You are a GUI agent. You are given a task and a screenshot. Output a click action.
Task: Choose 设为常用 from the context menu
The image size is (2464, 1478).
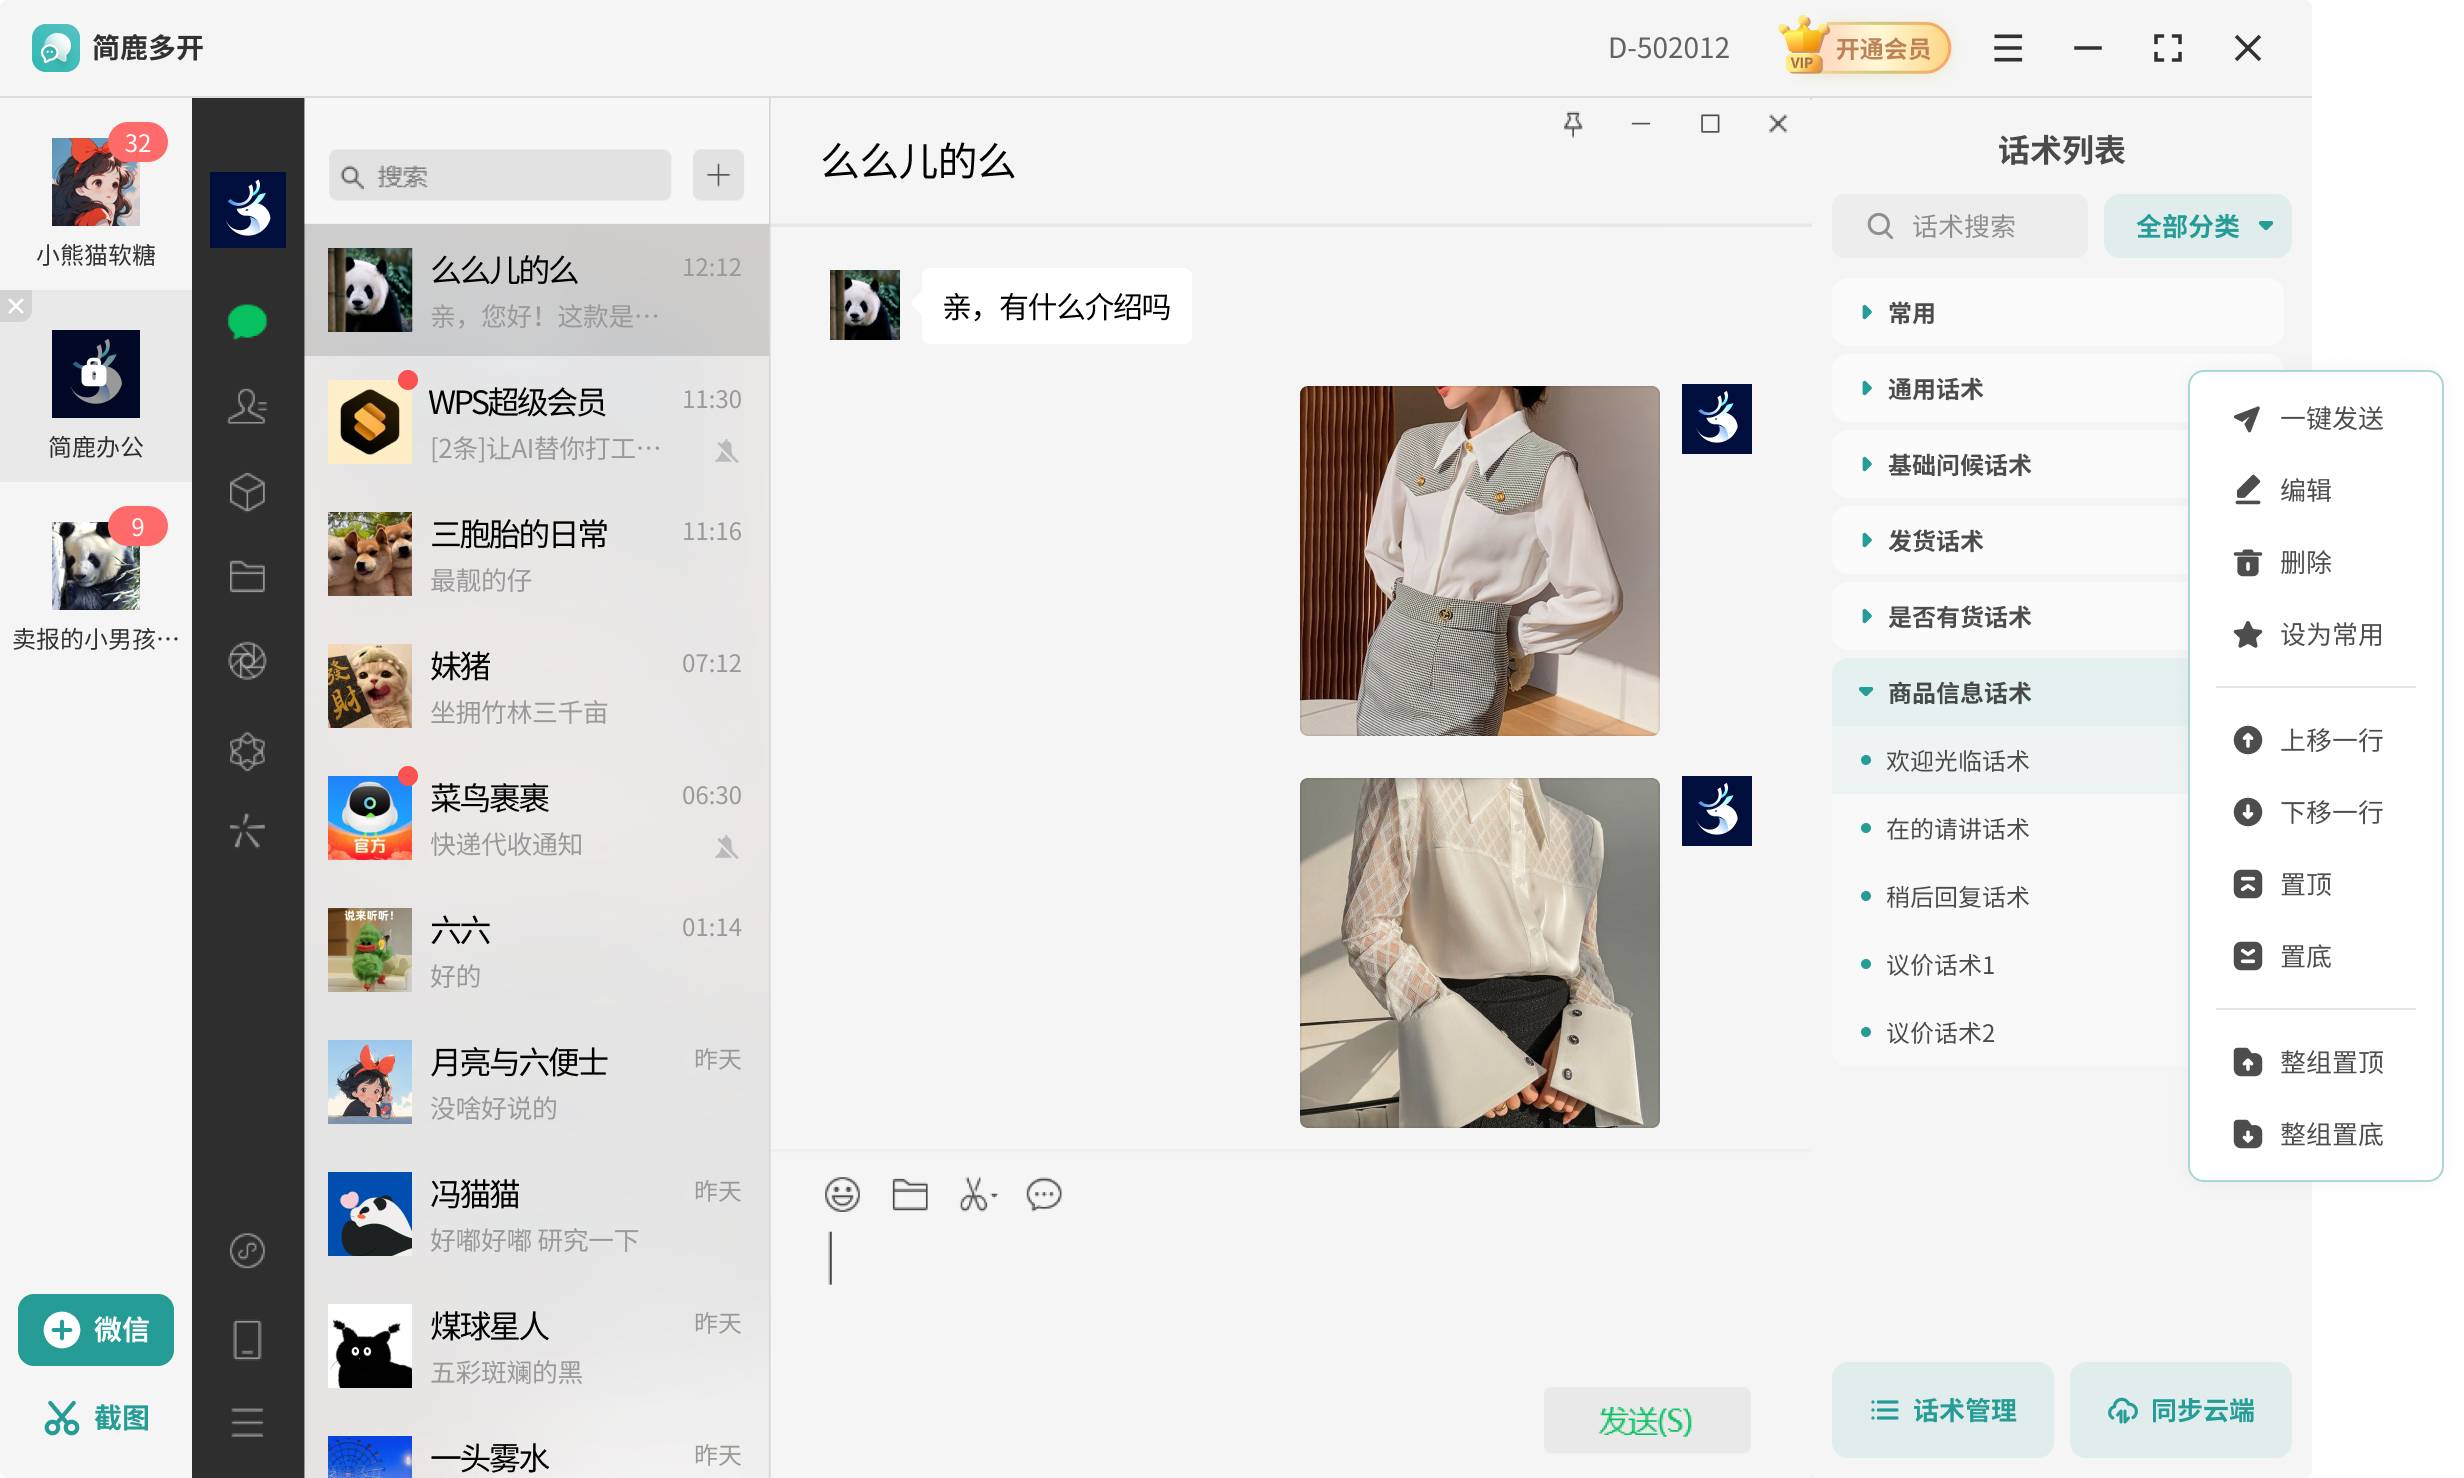tap(2330, 635)
